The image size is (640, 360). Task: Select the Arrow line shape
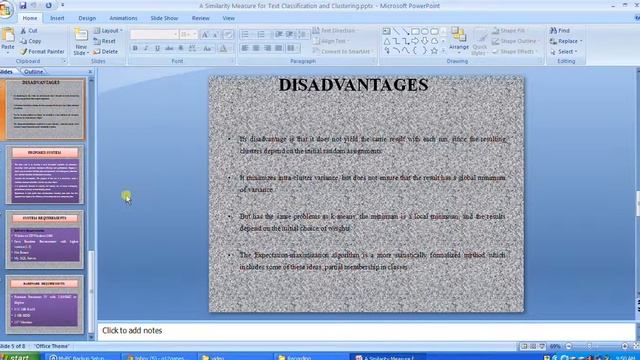tap(406, 31)
